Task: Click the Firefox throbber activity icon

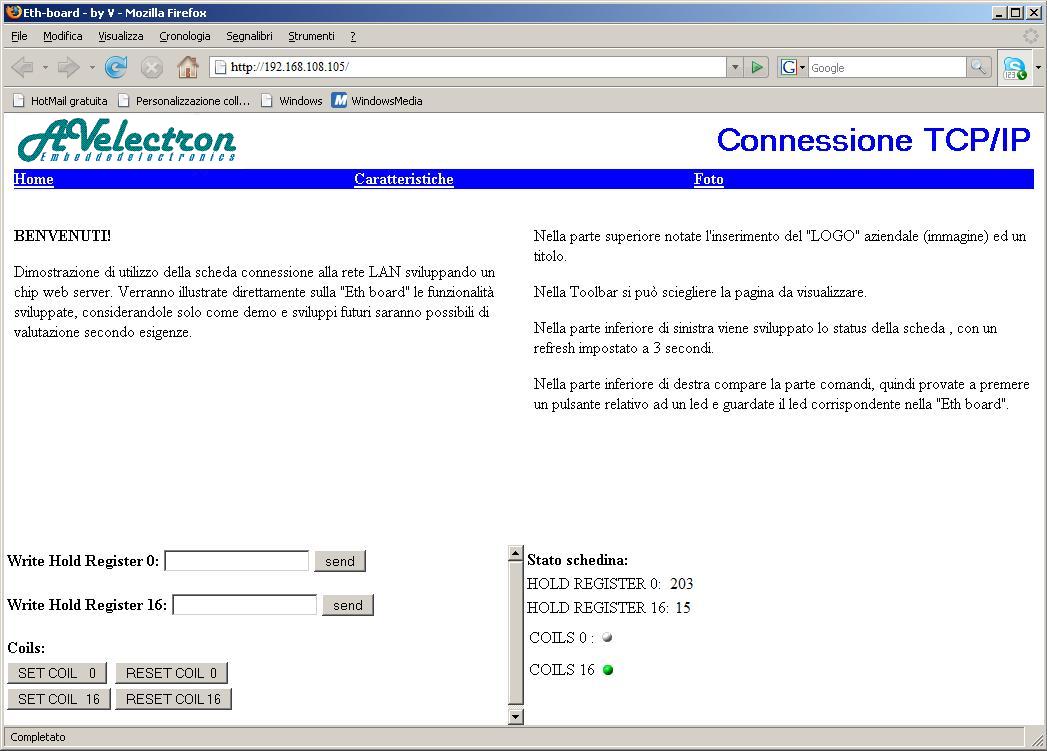Action: (x=1030, y=36)
